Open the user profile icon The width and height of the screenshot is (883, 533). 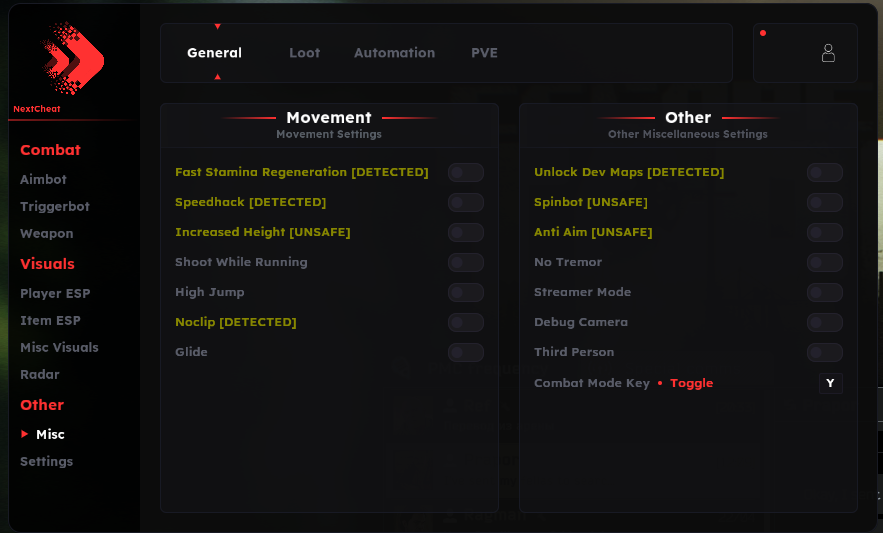pos(827,53)
